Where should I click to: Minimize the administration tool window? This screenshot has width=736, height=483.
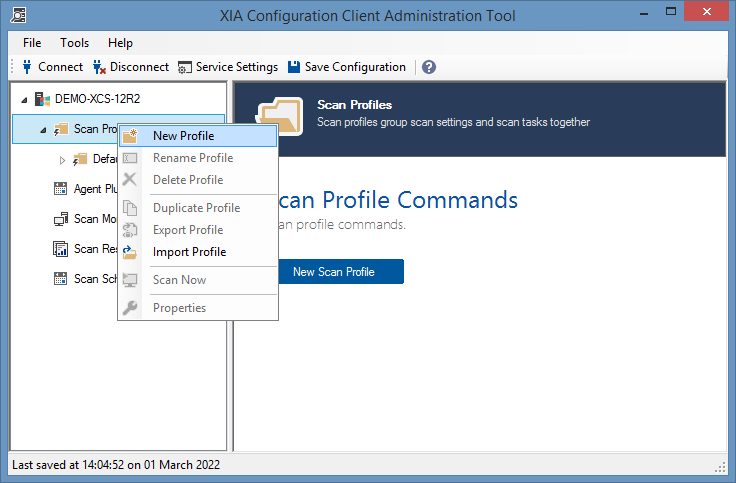644,13
